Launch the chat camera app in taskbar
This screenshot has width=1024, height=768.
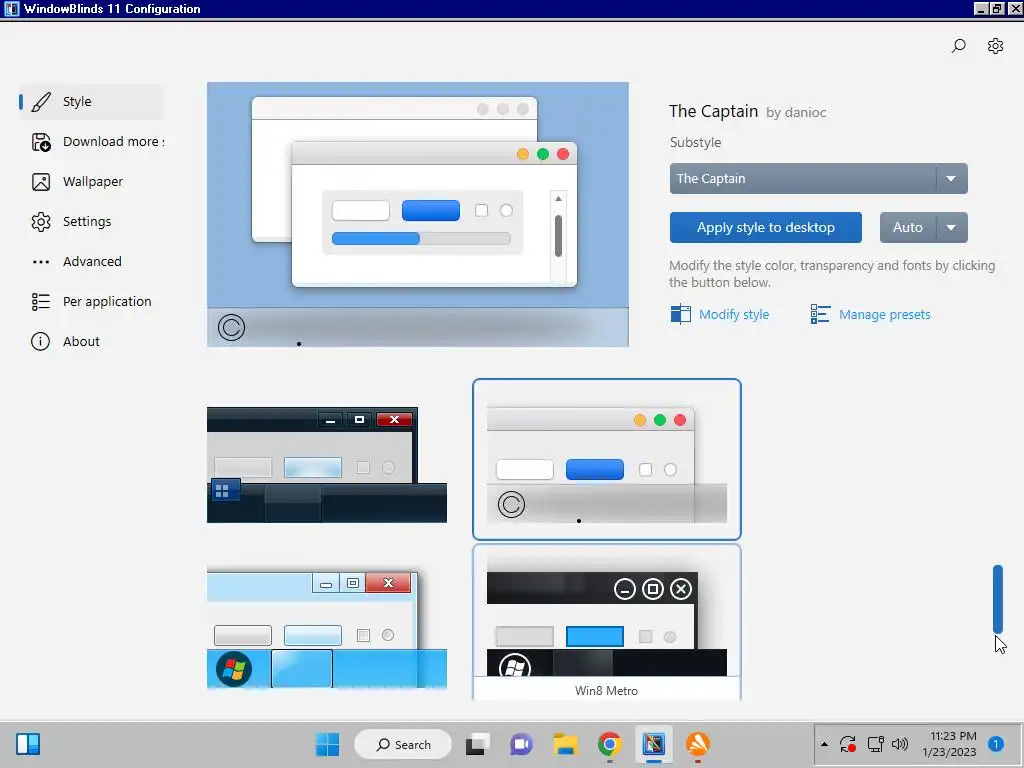tap(521, 744)
